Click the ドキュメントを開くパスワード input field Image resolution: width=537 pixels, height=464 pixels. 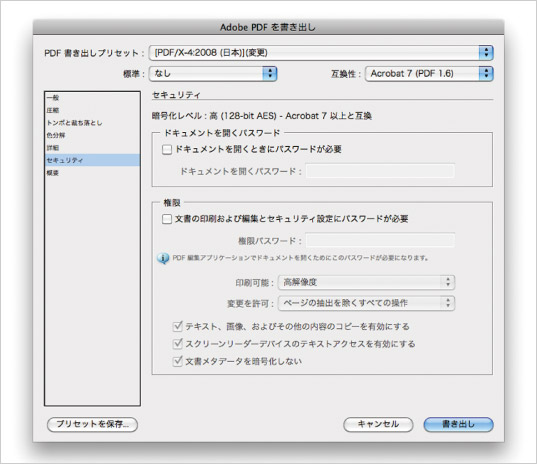click(380, 171)
